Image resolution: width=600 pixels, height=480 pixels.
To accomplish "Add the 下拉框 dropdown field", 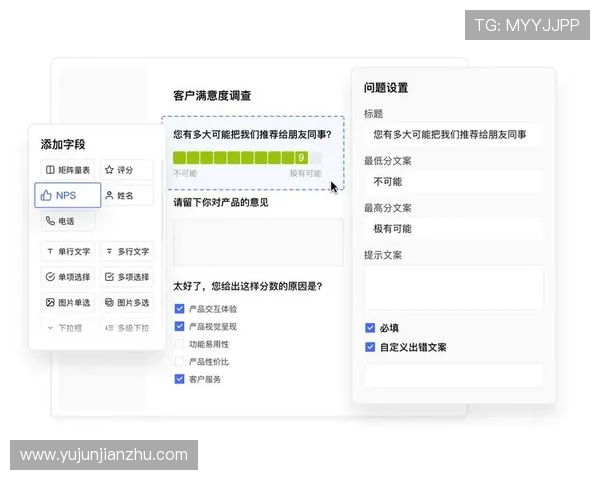I will coord(67,328).
